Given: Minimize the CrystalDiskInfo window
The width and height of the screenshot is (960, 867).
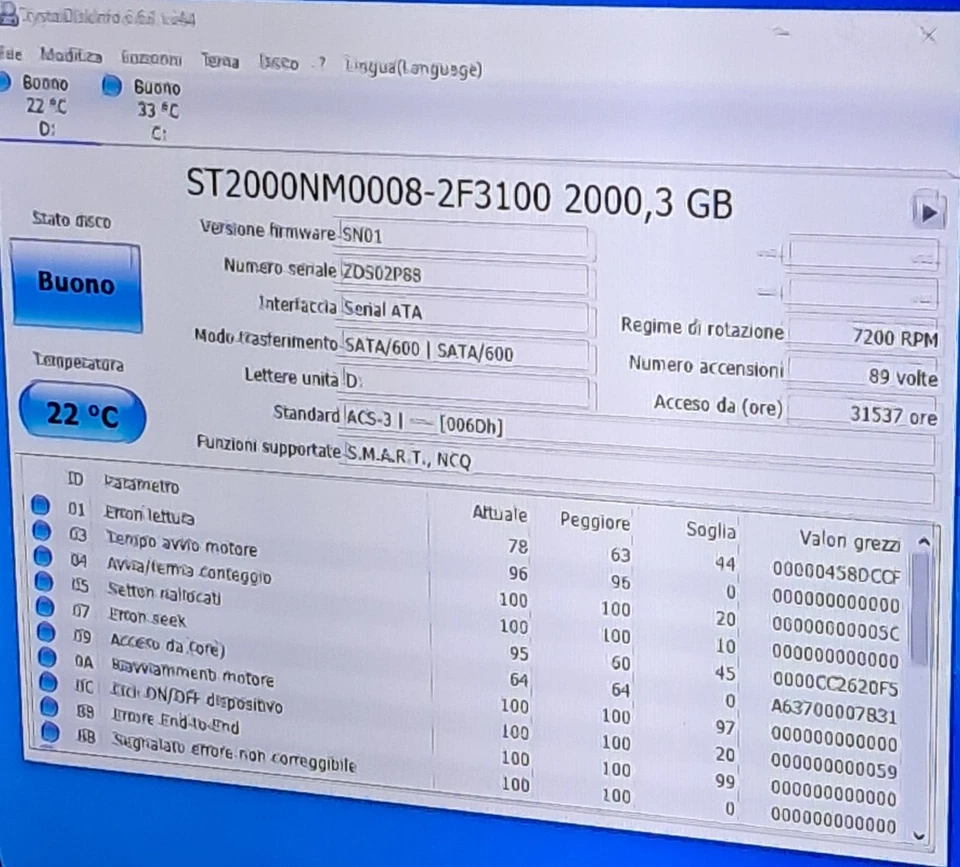Looking at the screenshot, I should (x=781, y=32).
